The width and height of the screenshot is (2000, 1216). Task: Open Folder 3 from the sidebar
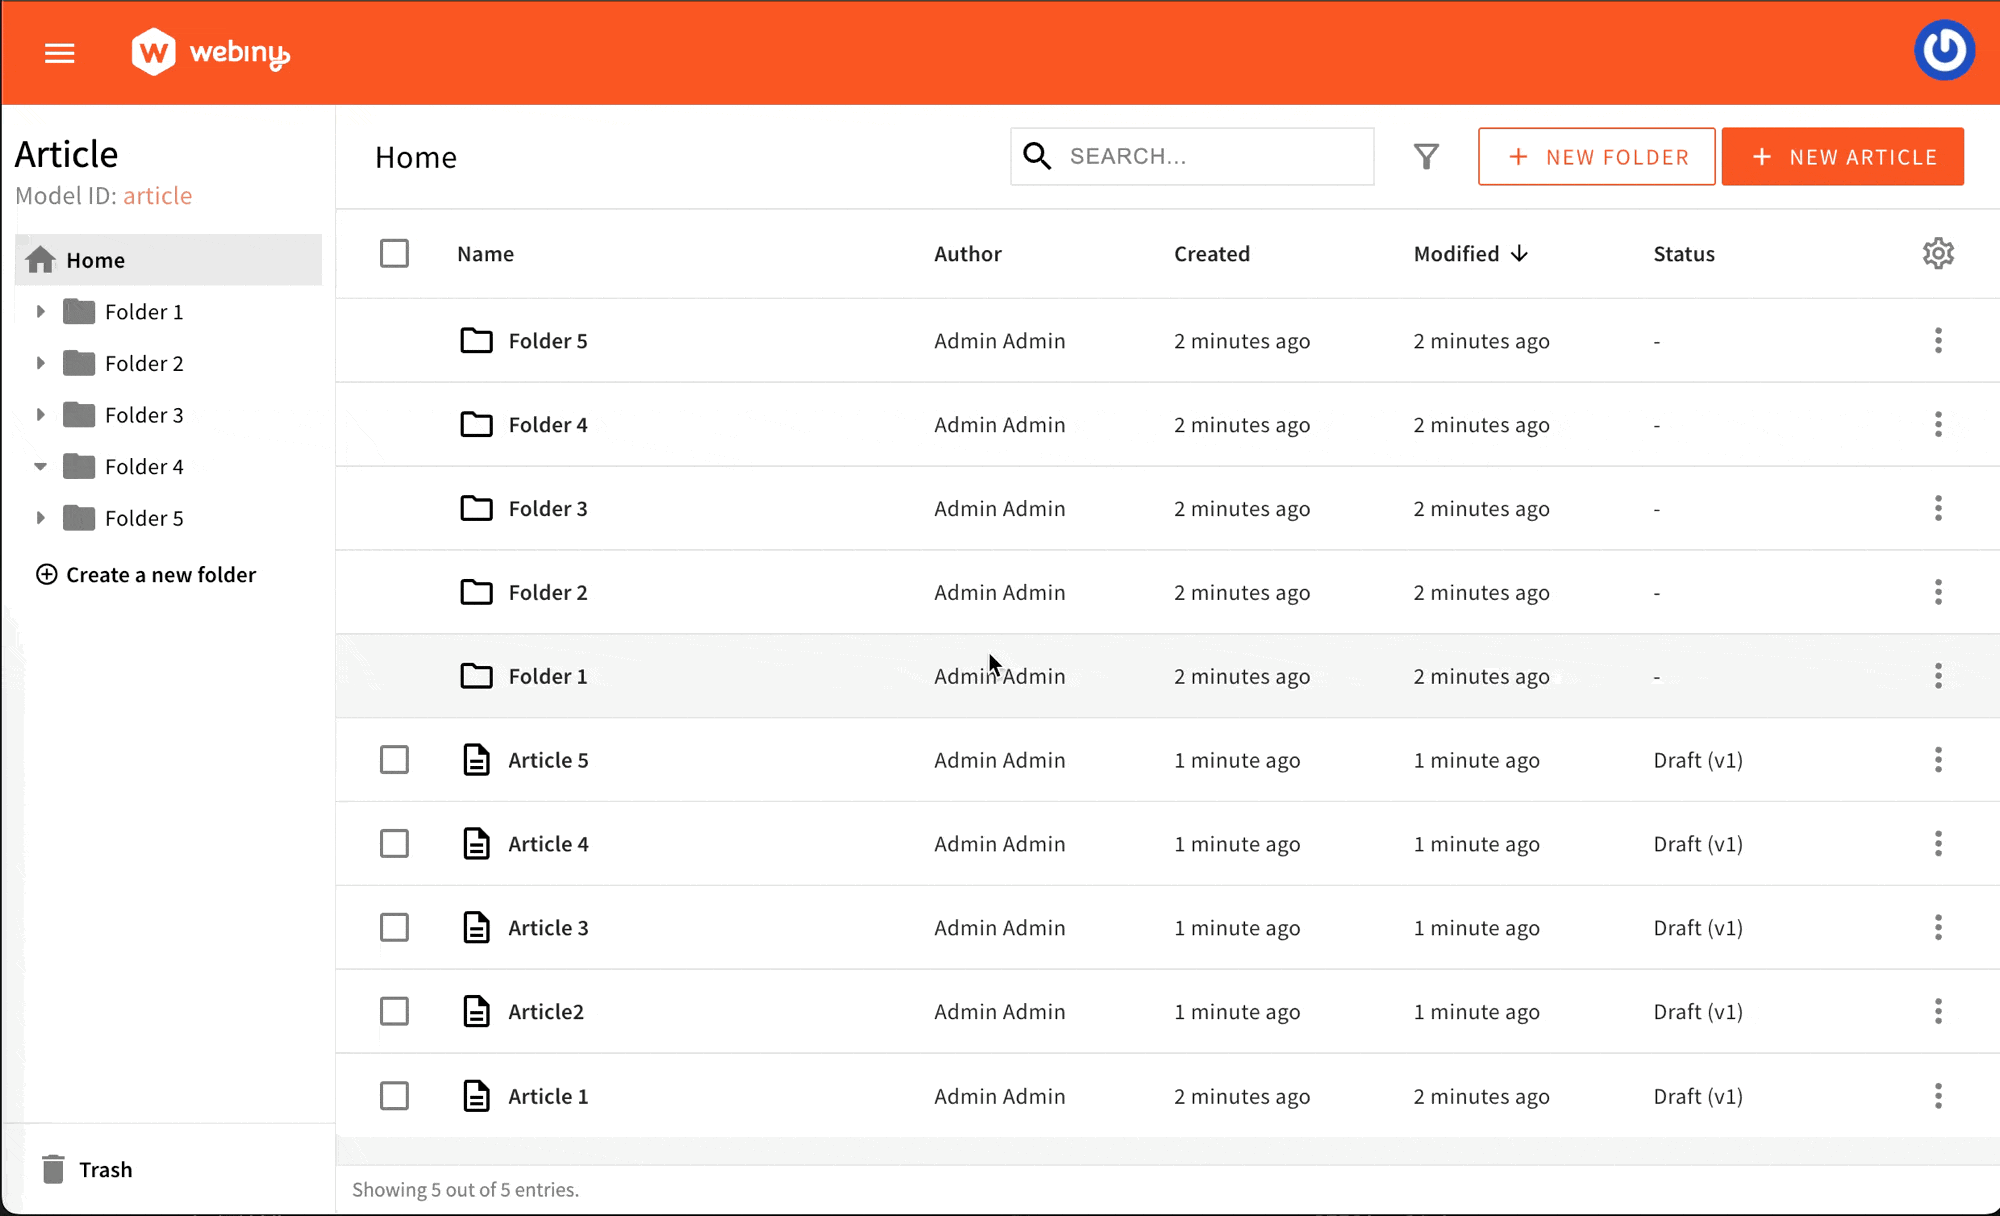coord(145,414)
